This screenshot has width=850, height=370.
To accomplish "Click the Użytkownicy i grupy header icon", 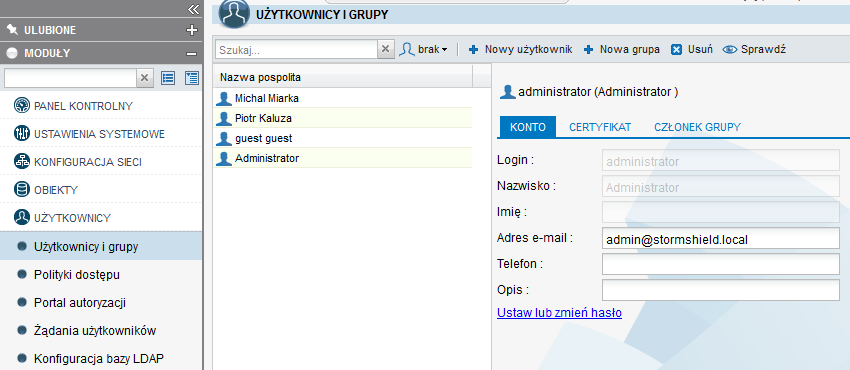I will point(234,14).
